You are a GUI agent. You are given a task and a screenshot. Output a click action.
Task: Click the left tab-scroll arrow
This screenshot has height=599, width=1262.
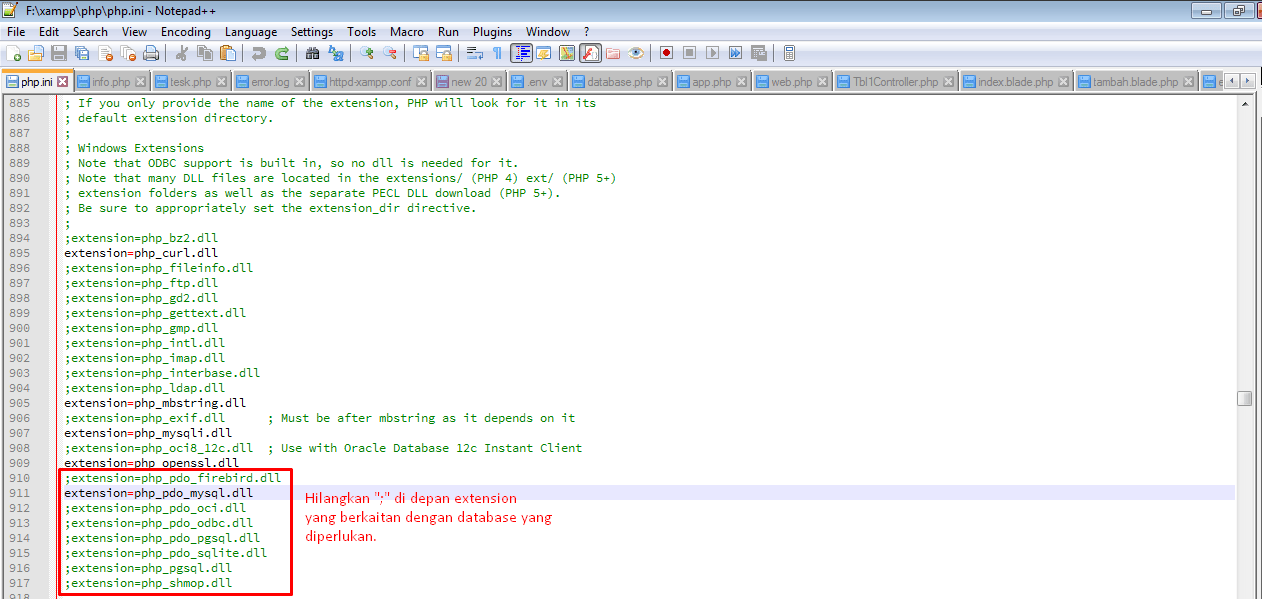point(1233,80)
